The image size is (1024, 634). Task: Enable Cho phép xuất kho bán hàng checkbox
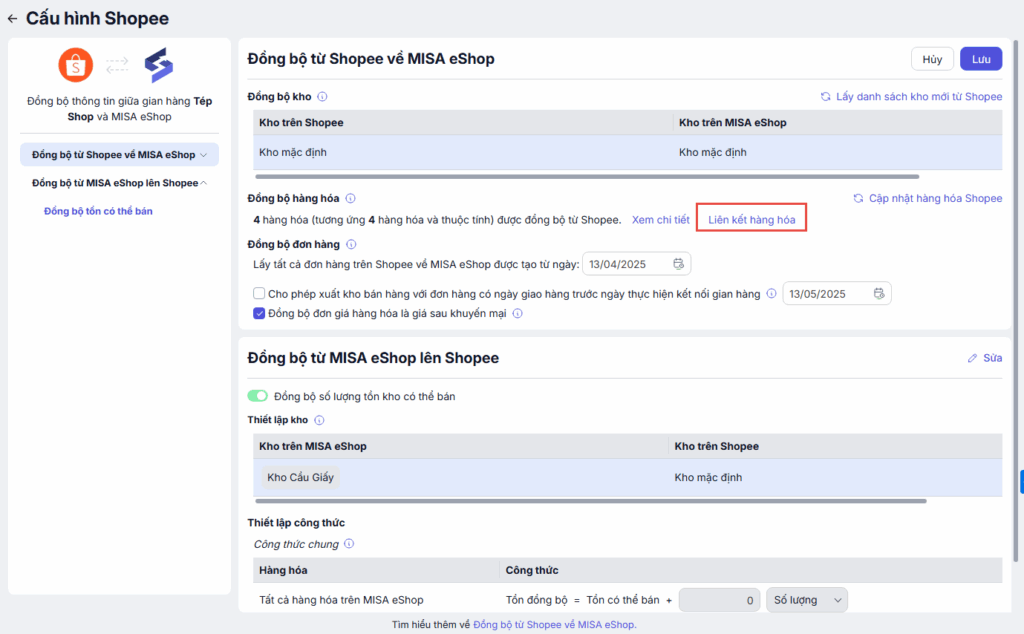click(259, 294)
